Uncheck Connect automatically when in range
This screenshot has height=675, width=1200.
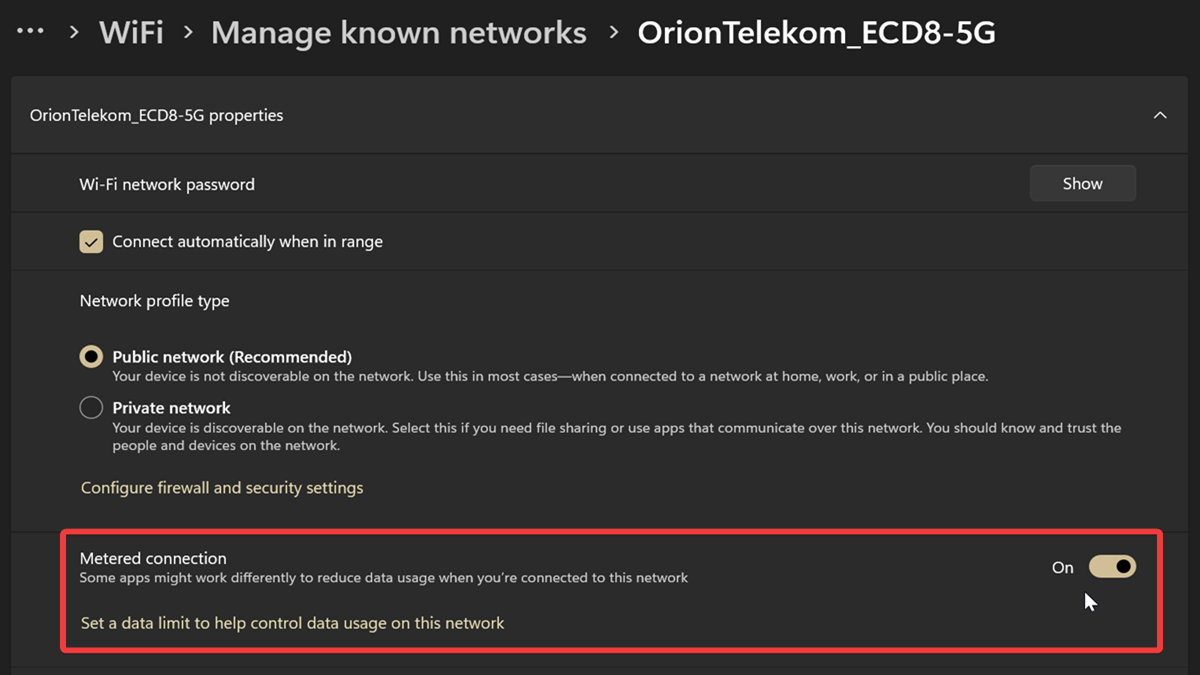point(91,242)
